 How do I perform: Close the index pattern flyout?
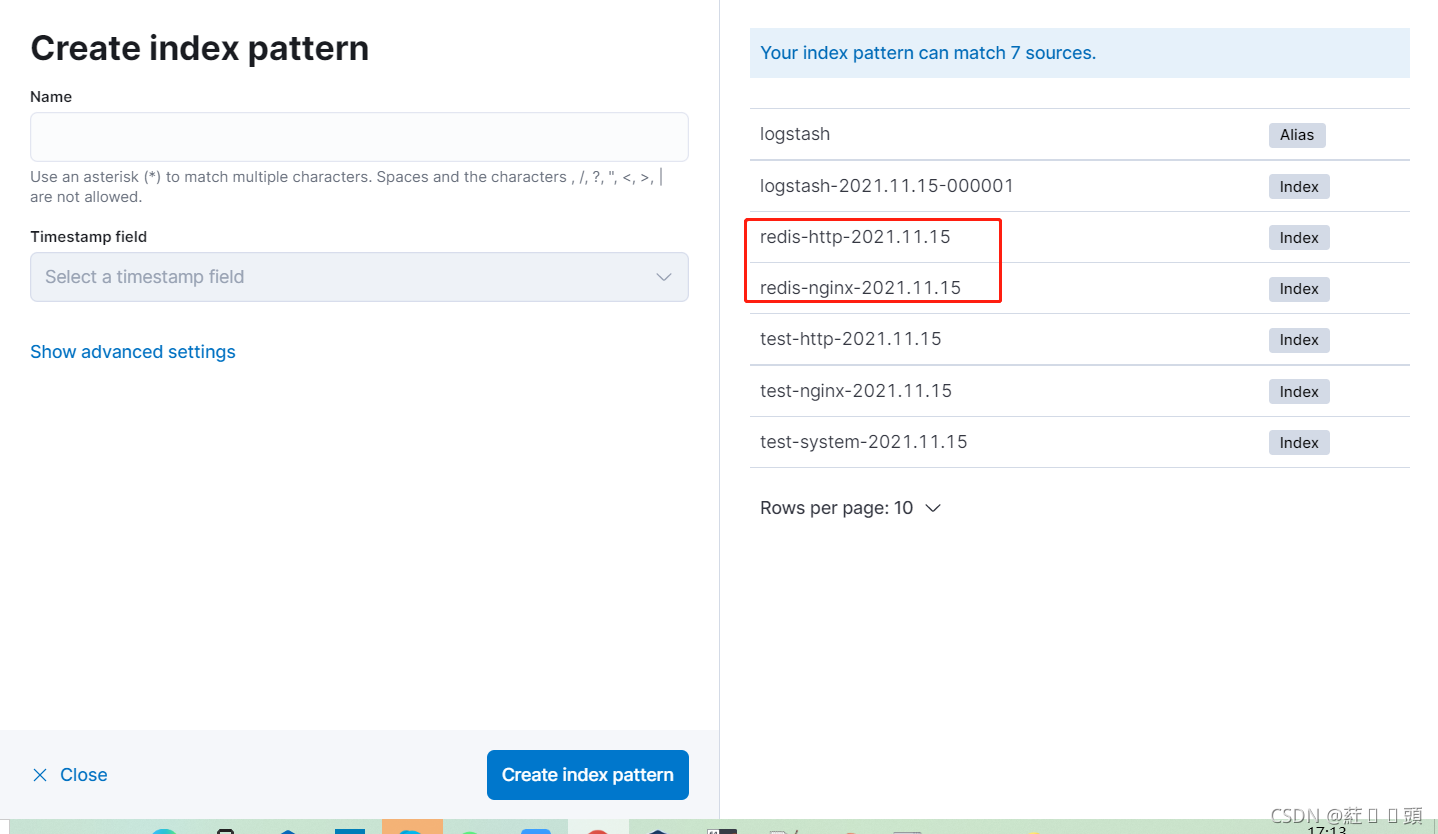pyautogui.click(x=69, y=775)
